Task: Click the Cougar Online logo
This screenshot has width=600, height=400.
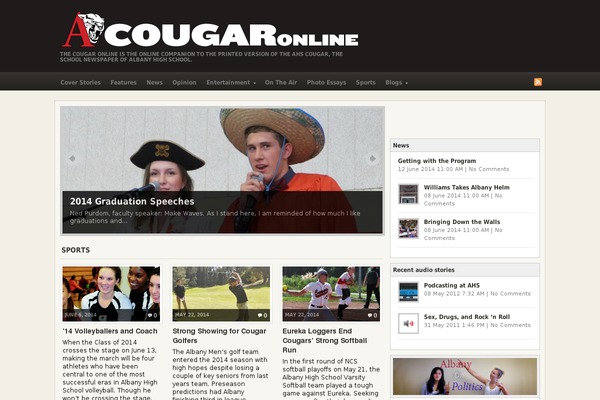Action: (210, 30)
